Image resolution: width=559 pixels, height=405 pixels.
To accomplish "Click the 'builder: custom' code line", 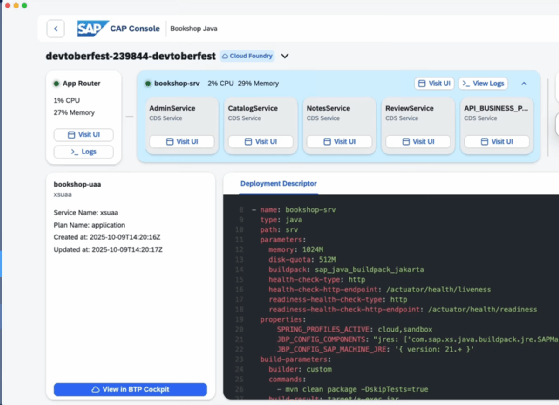I will click(x=300, y=369).
